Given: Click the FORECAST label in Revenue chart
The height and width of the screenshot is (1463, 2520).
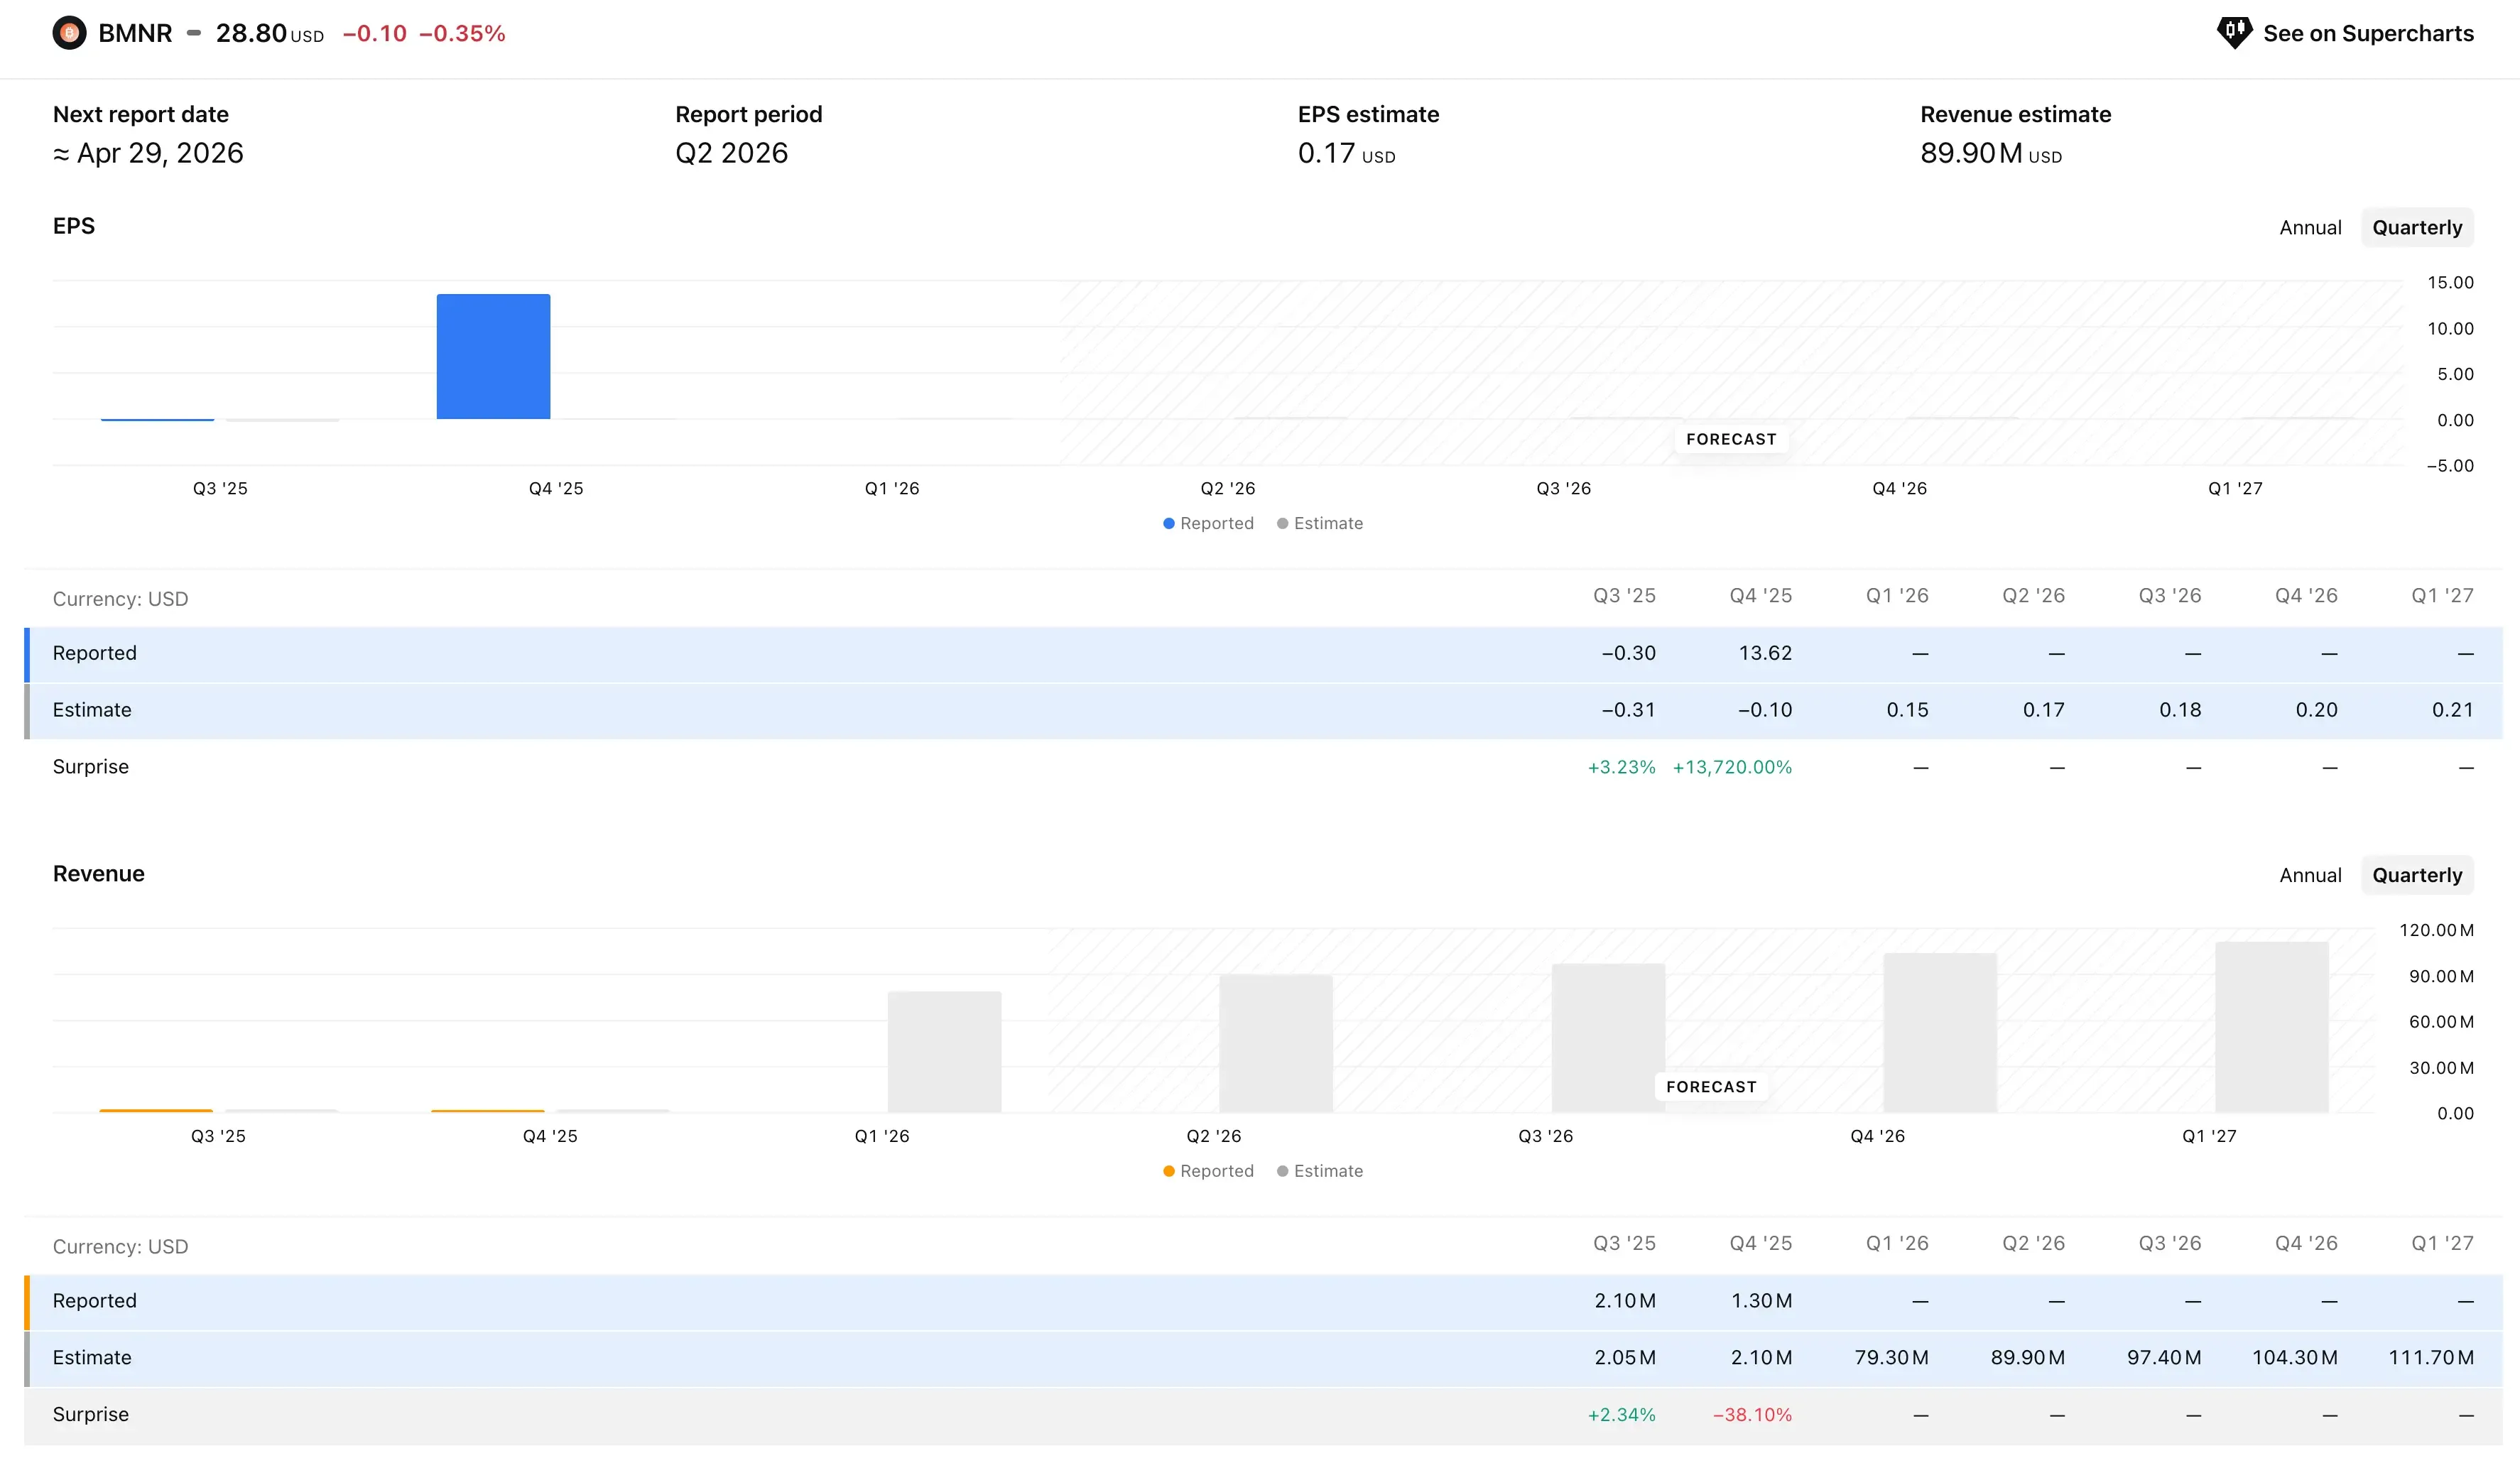Looking at the screenshot, I should (1711, 1087).
